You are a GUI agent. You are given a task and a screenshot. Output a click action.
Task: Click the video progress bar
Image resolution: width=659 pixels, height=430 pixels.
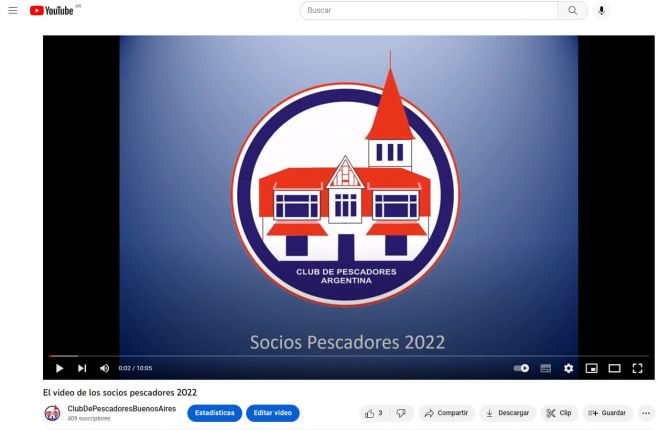tap(348, 356)
